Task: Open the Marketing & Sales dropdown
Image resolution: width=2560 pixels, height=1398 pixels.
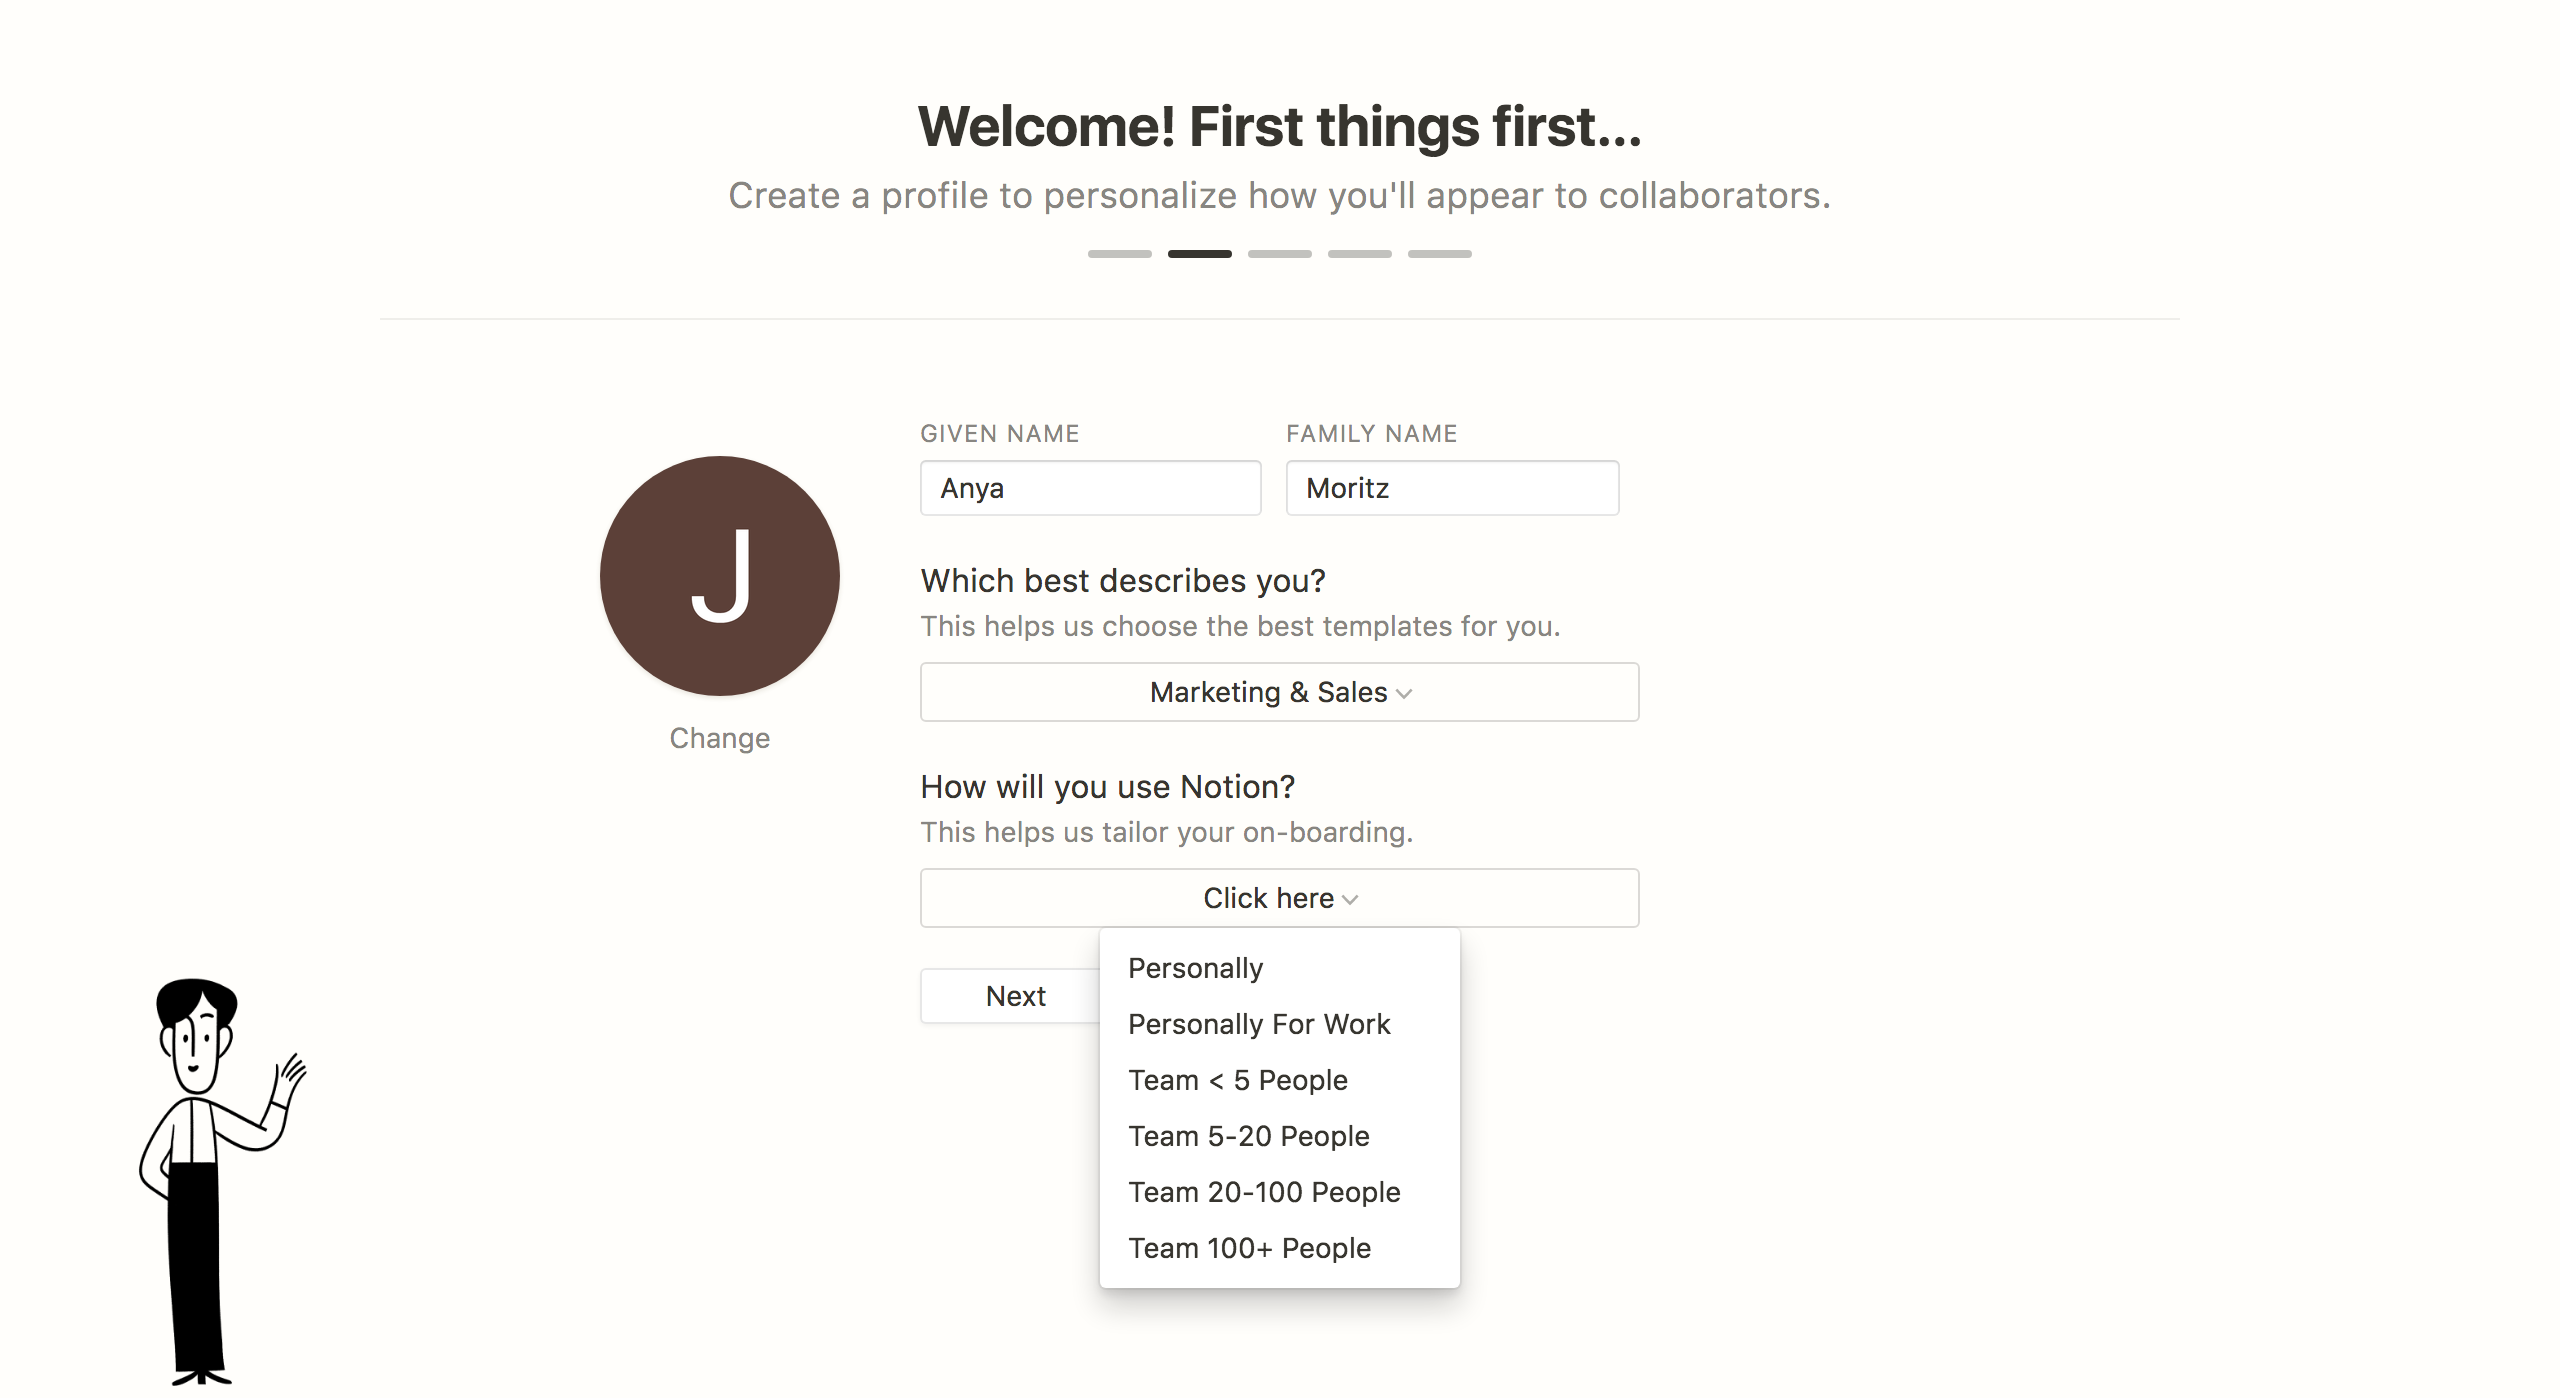Action: [x=1280, y=692]
